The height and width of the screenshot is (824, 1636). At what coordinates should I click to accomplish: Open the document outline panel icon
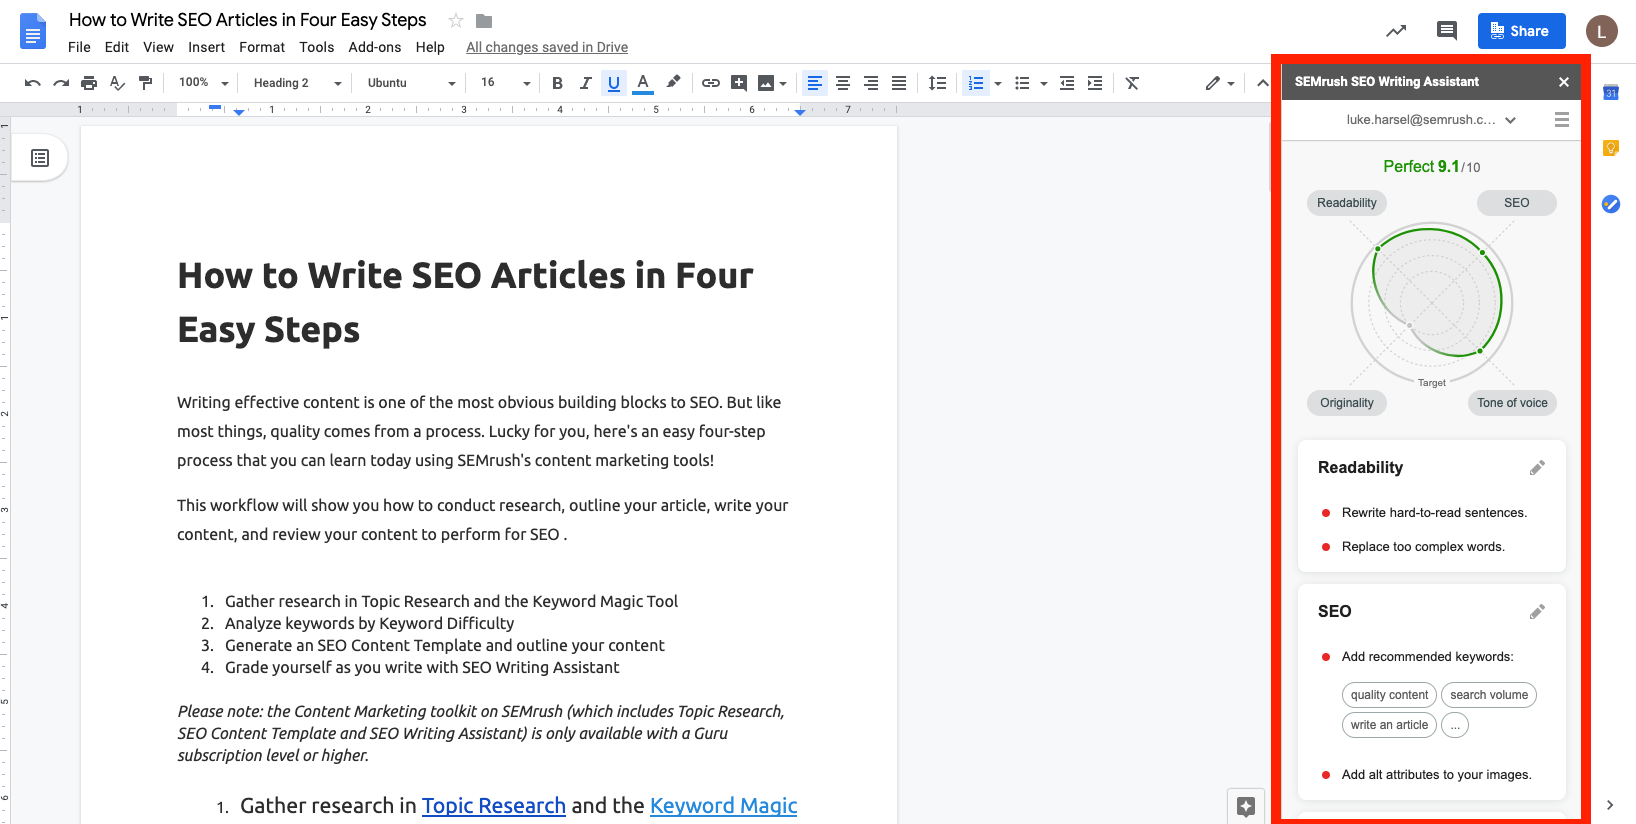click(x=40, y=158)
